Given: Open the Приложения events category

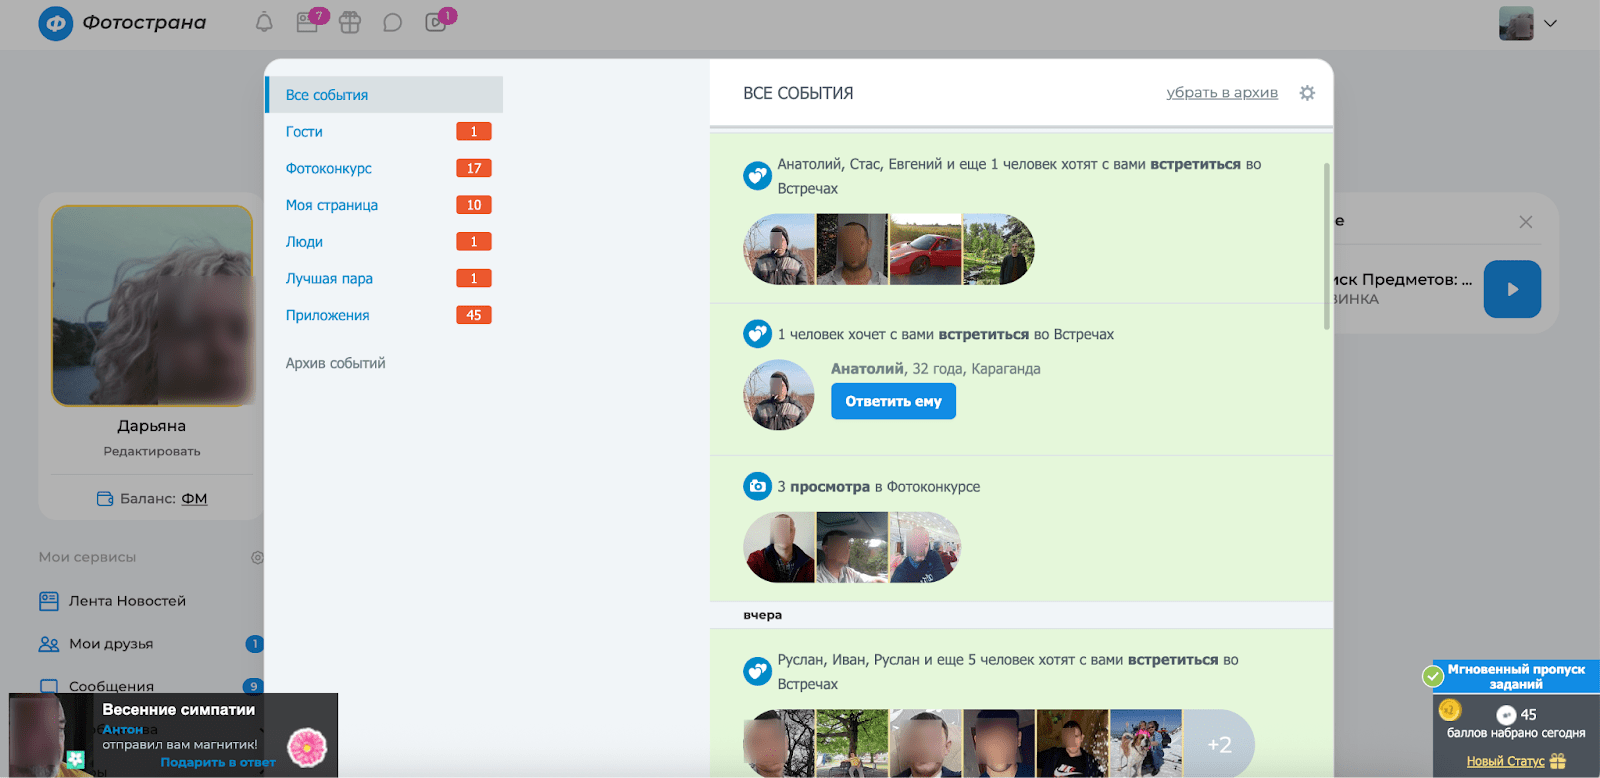Looking at the screenshot, I should [327, 315].
